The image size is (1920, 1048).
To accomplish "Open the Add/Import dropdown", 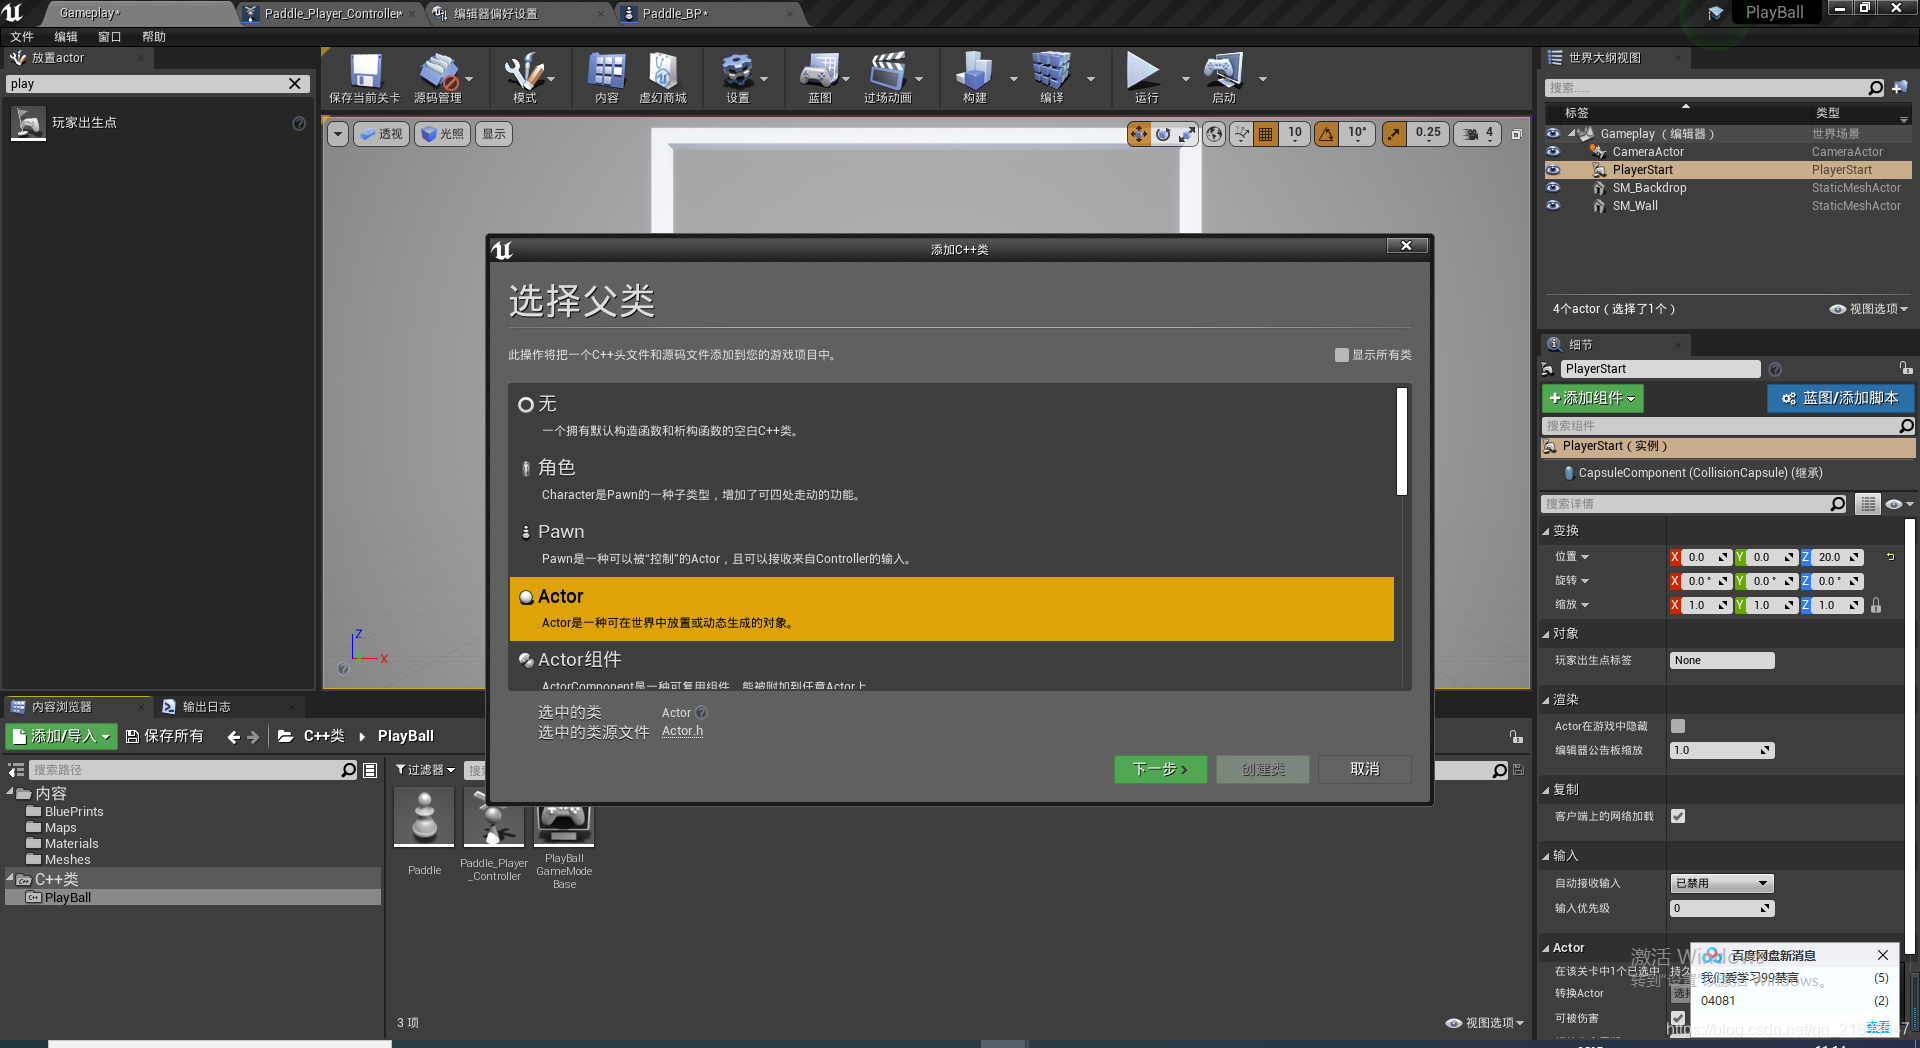I will point(61,737).
